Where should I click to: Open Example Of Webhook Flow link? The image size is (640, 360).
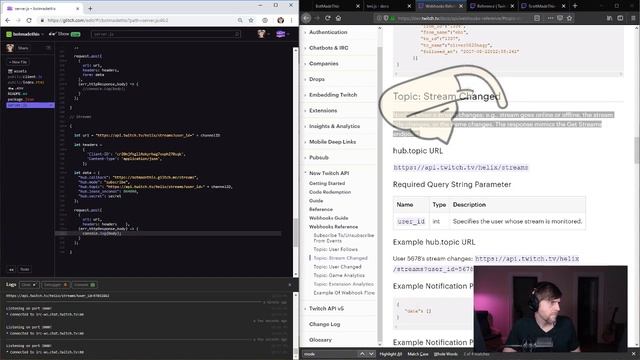click(344, 293)
